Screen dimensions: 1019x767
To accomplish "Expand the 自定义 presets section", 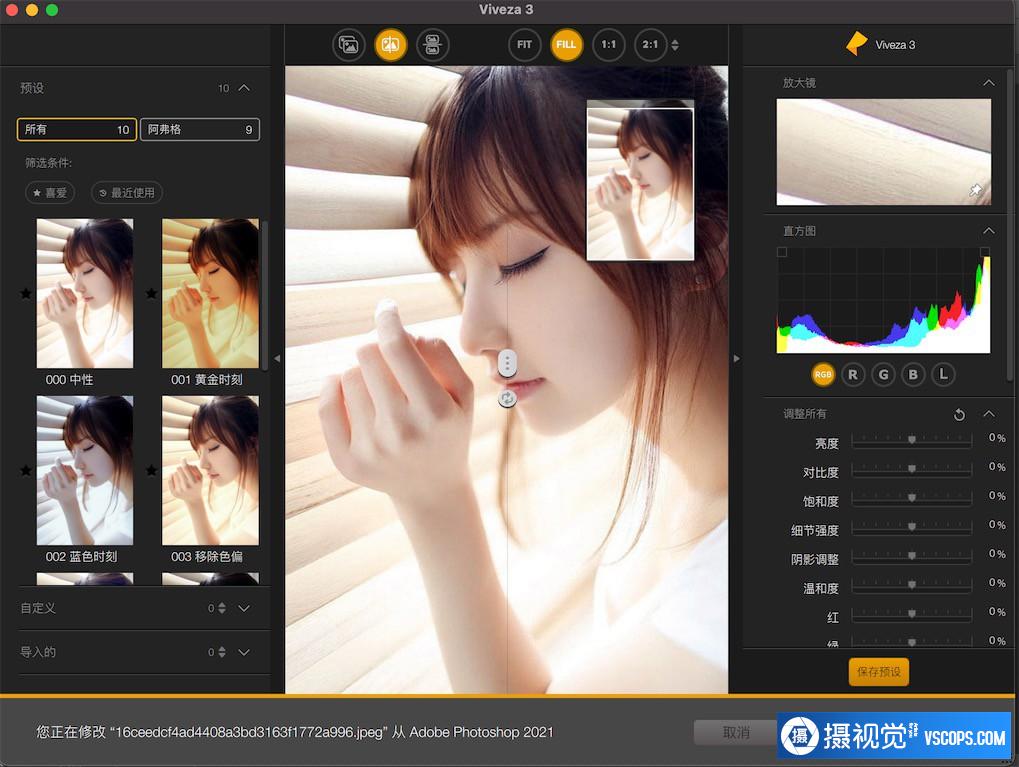I will 244,608.
